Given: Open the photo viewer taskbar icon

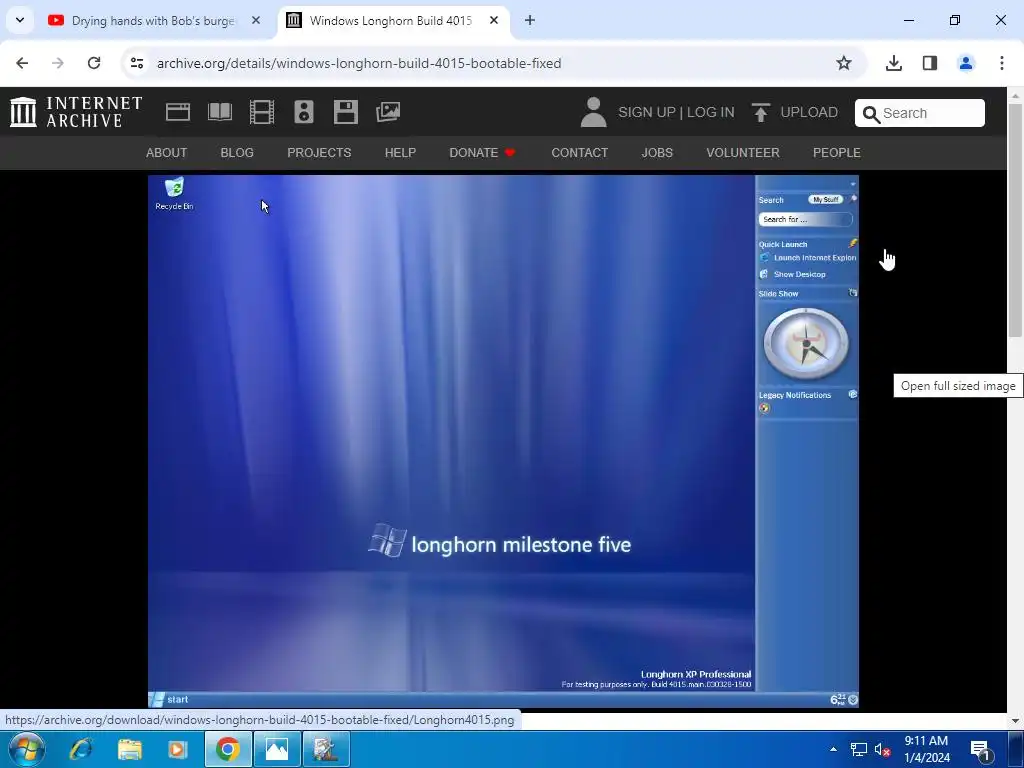Looking at the screenshot, I should 277,749.
